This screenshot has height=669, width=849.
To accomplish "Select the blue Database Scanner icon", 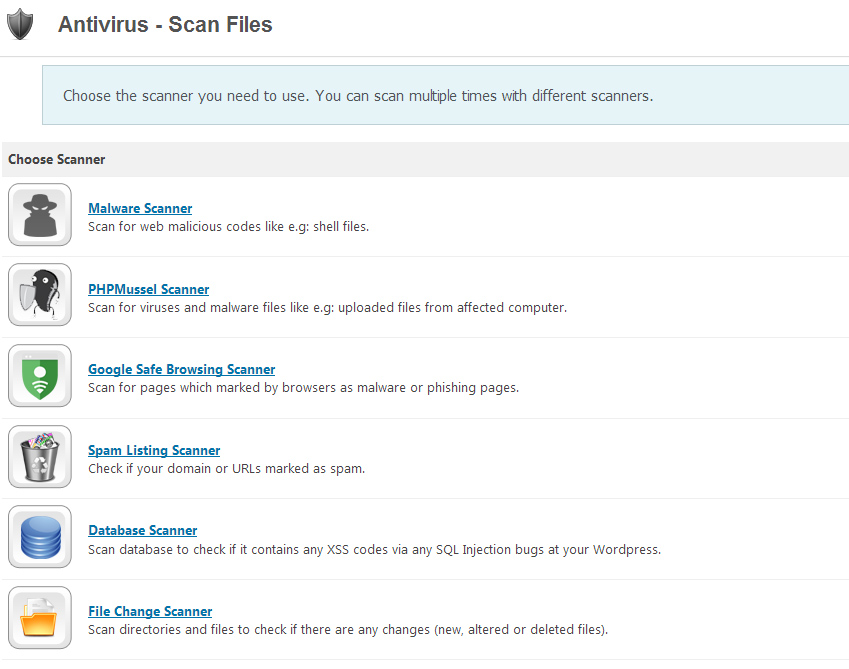I will (x=40, y=537).
